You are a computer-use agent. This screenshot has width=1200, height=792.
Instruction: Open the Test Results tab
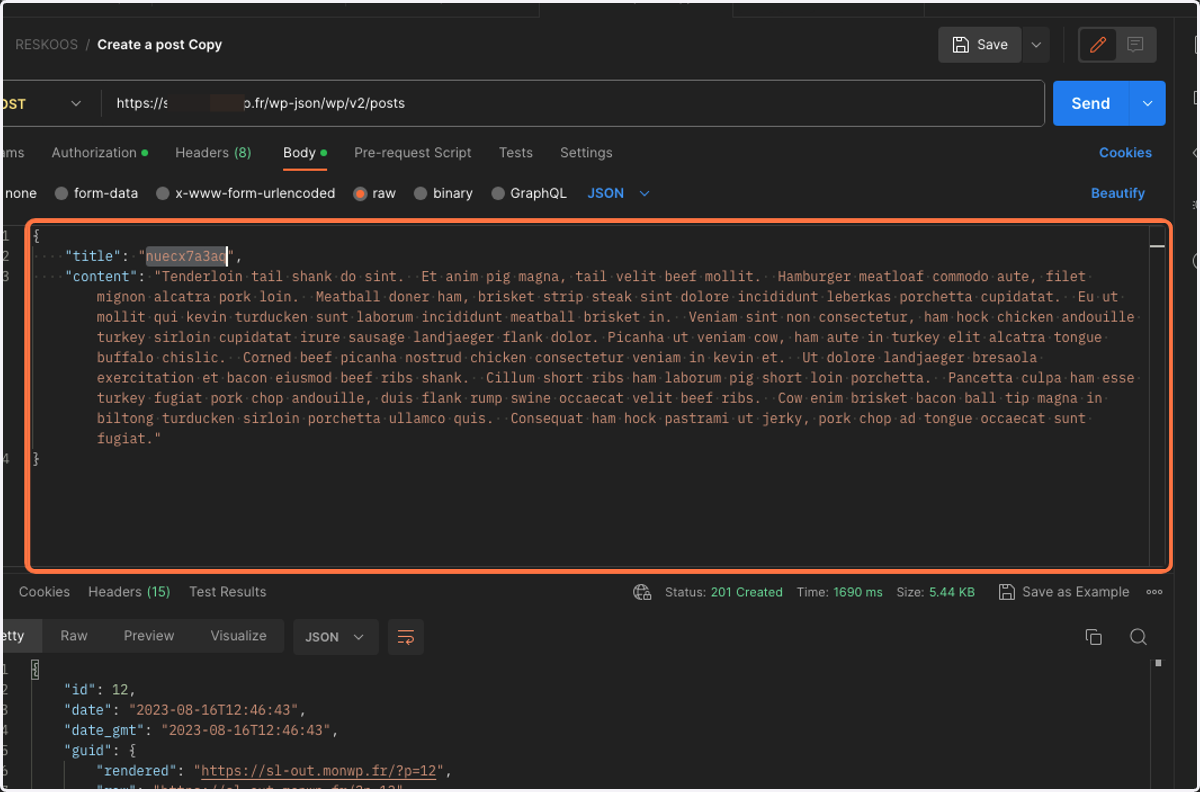[x=228, y=592]
